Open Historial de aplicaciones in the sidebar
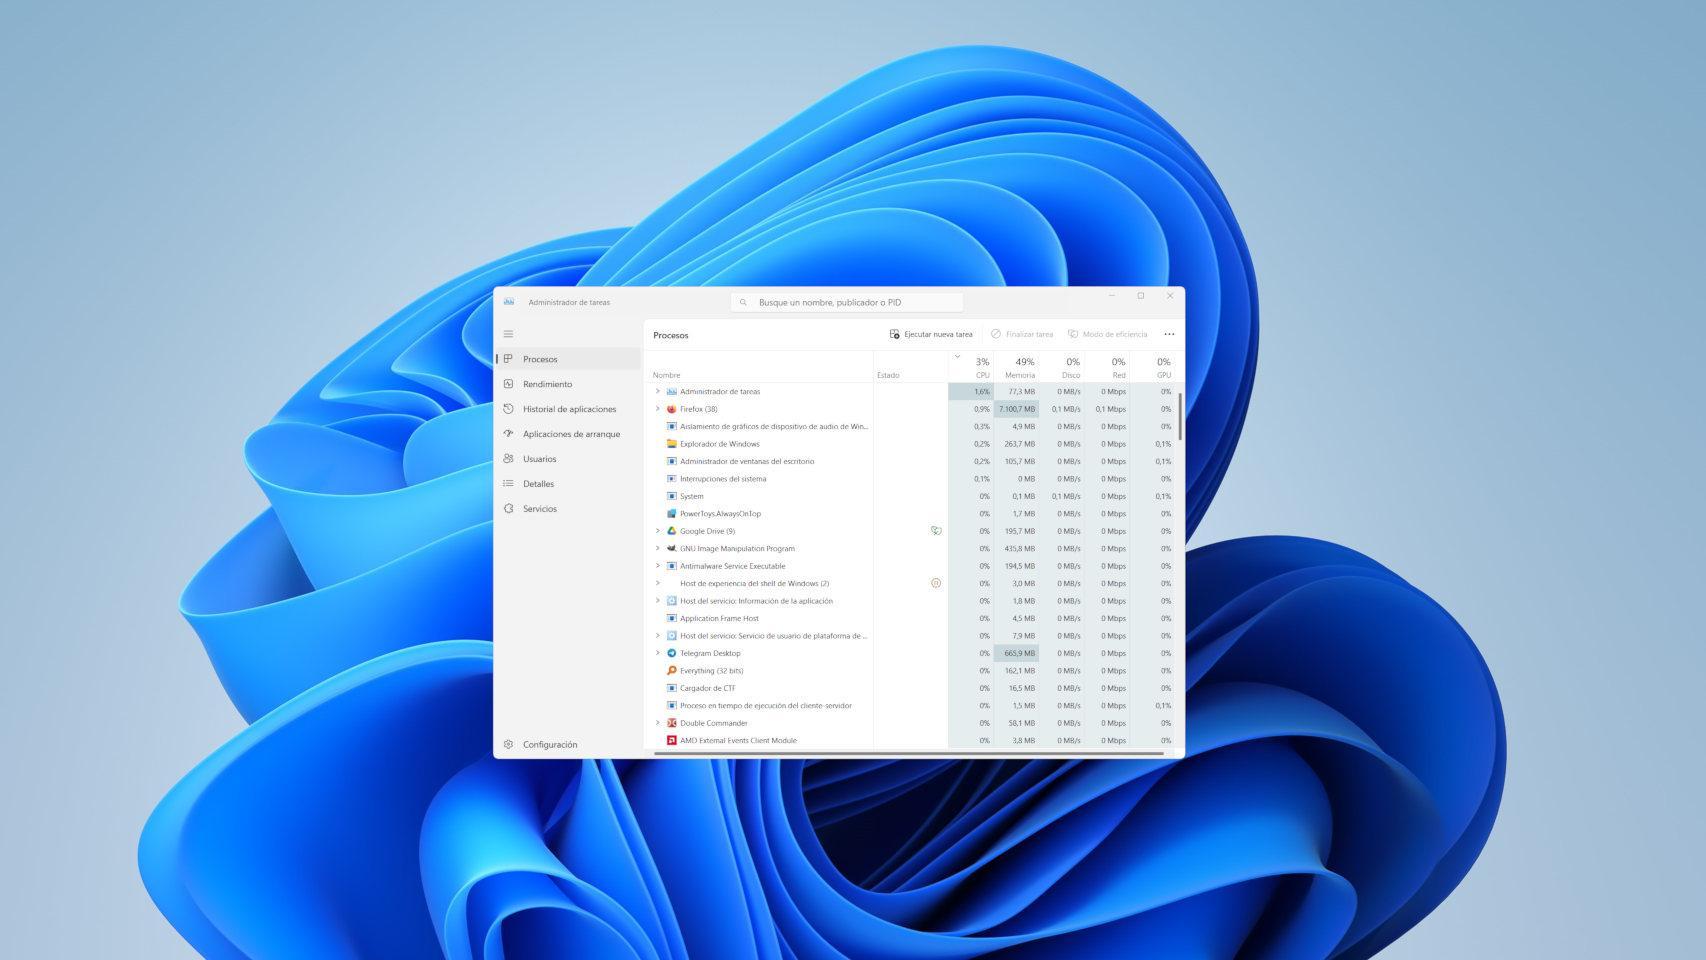Image resolution: width=1706 pixels, height=960 pixels. point(569,409)
